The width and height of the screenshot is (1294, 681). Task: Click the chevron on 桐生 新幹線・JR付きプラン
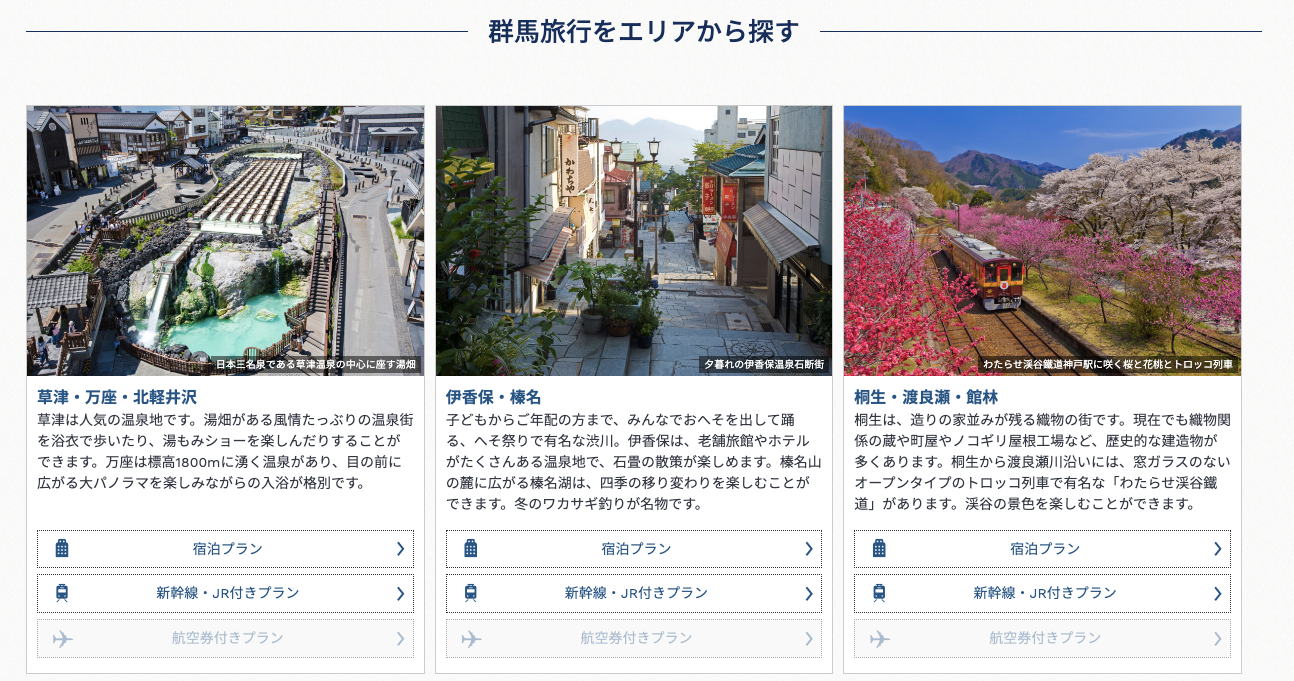[1217, 593]
